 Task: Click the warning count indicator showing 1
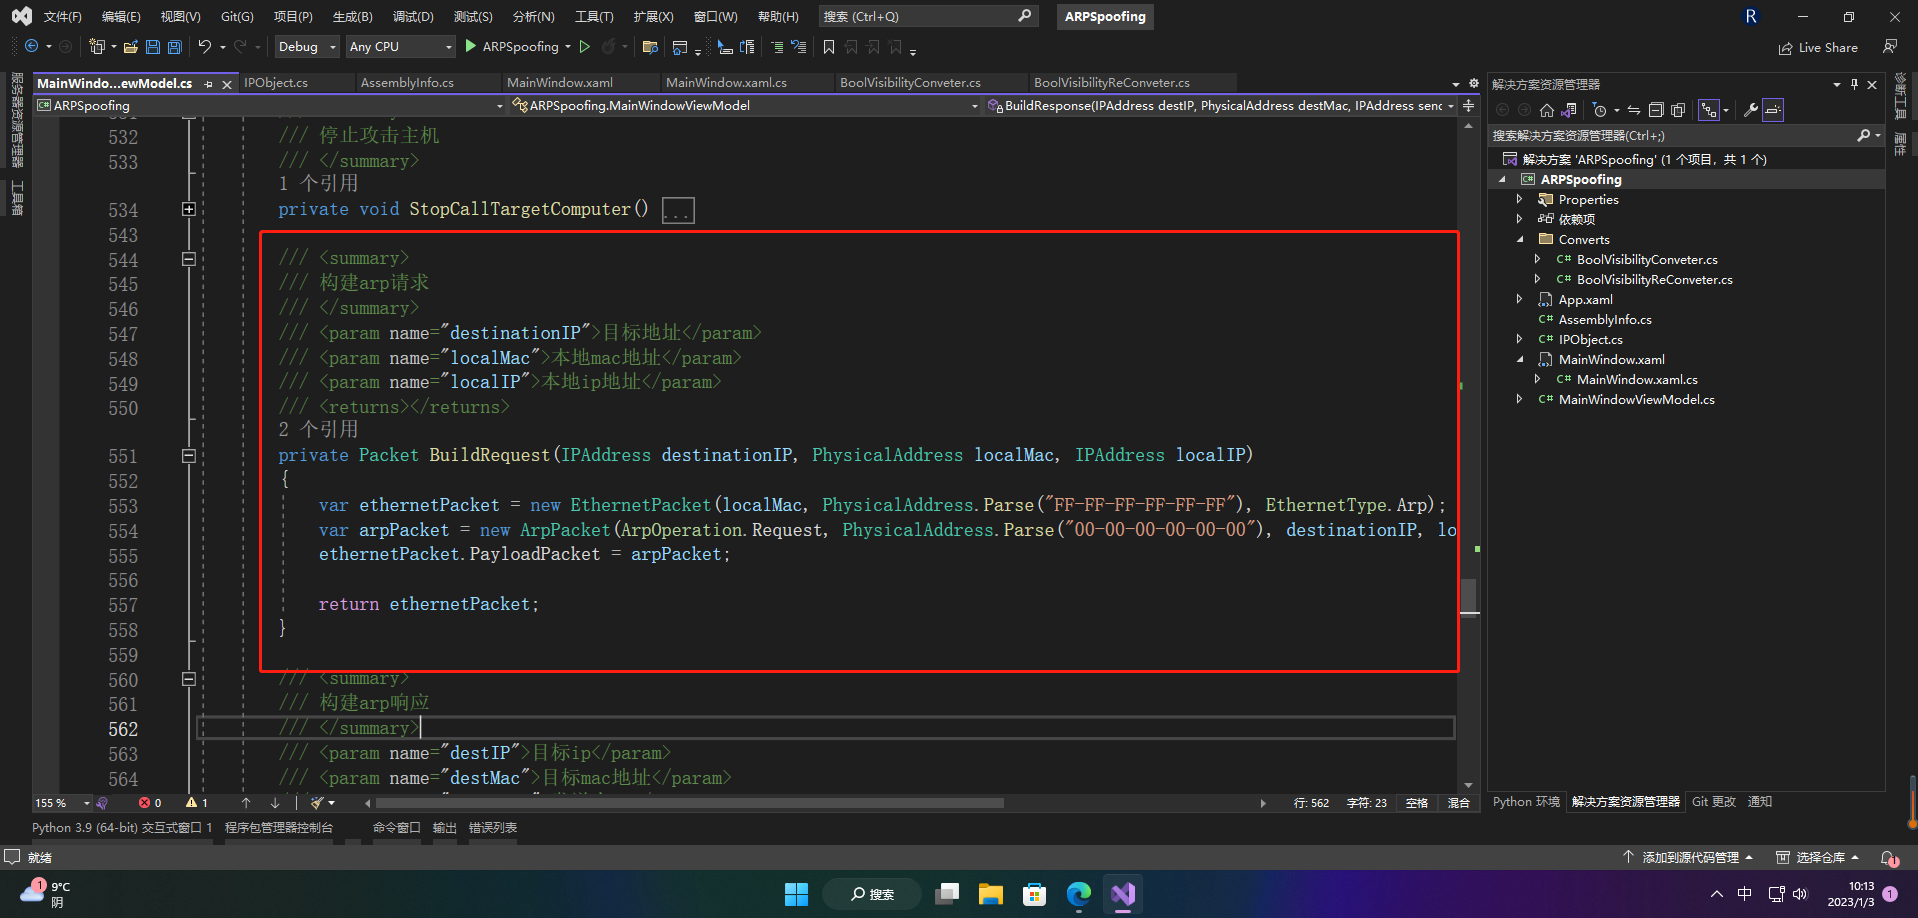click(x=197, y=803)
